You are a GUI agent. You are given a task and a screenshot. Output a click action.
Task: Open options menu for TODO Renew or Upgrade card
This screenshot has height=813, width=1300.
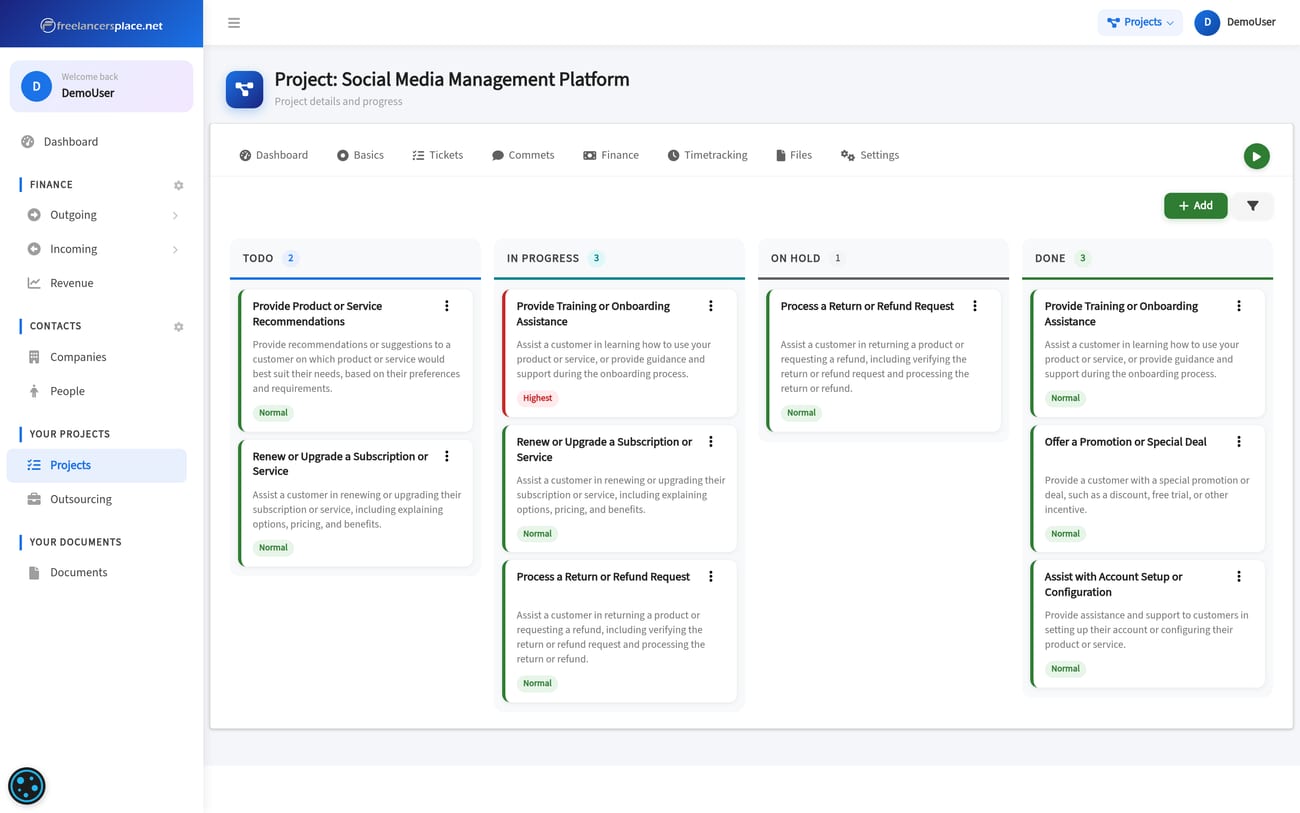[447, 456]
